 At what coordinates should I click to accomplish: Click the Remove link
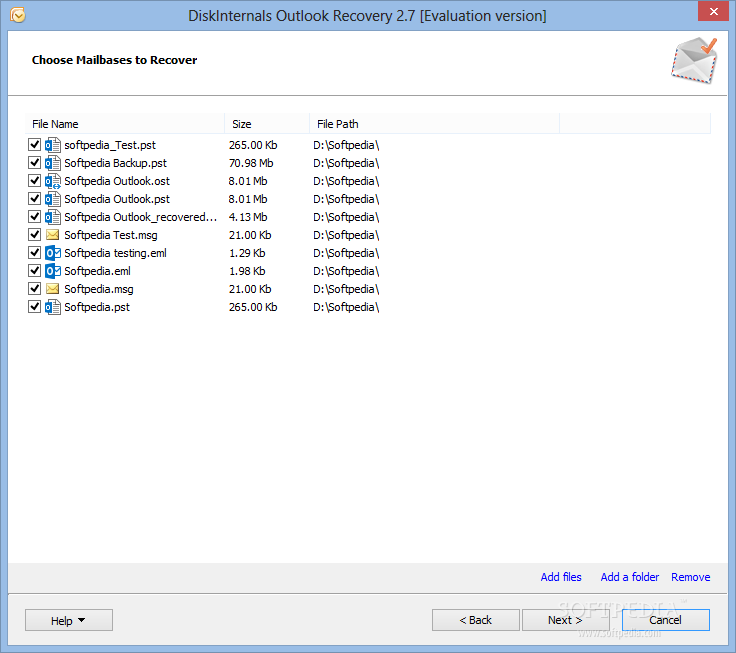[690, 577]
